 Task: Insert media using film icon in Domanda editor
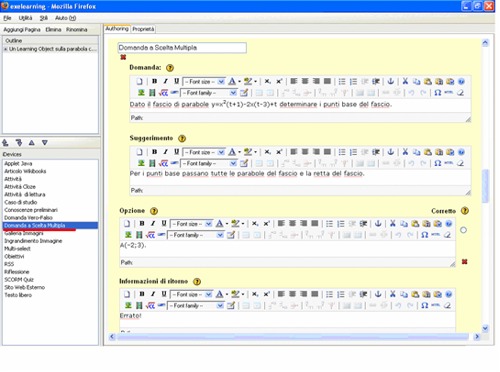[x=152, y=93]
